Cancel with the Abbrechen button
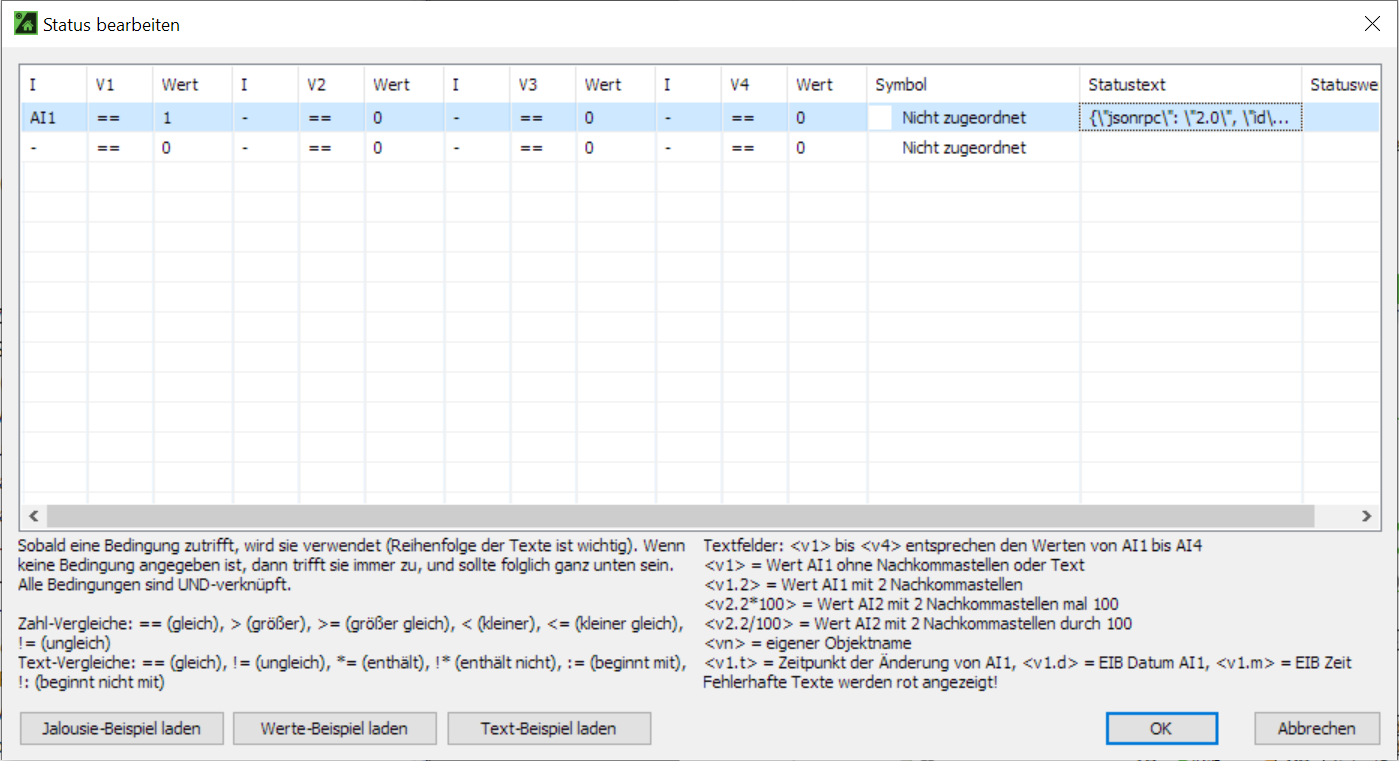Screen dimensions: 1399x761 [x=1317, y=729]
